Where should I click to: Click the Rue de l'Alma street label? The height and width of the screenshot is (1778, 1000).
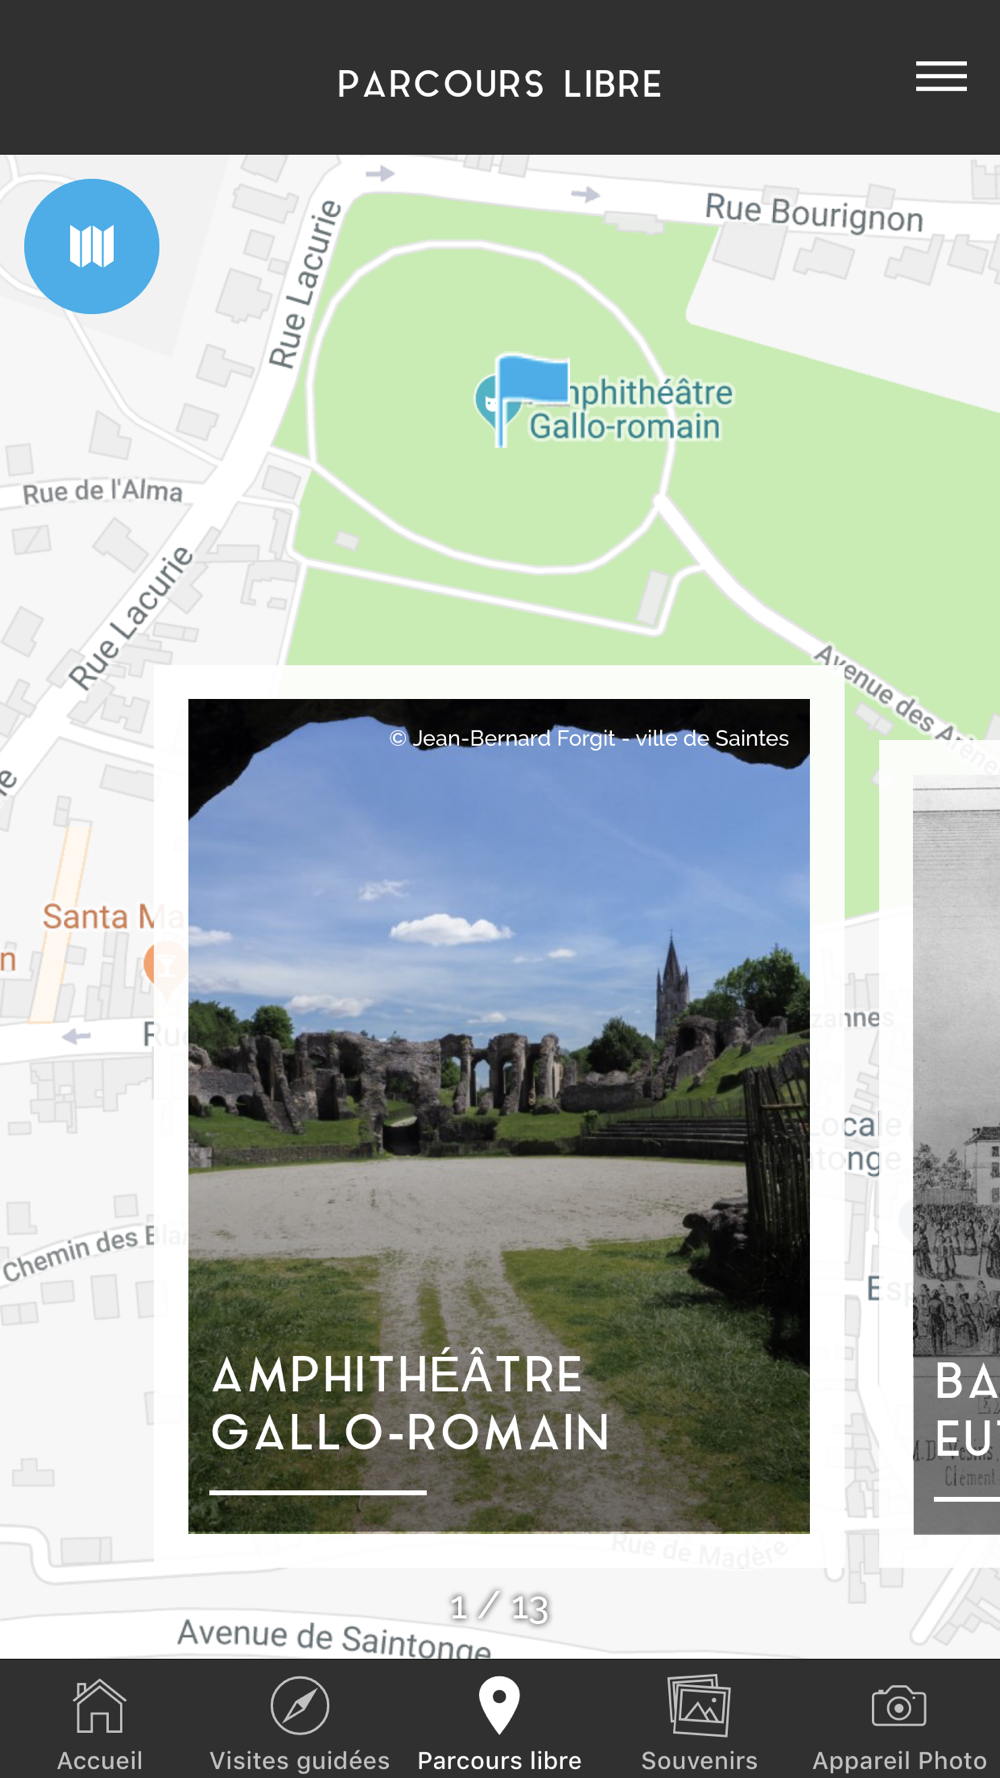[x=103, y=492]
